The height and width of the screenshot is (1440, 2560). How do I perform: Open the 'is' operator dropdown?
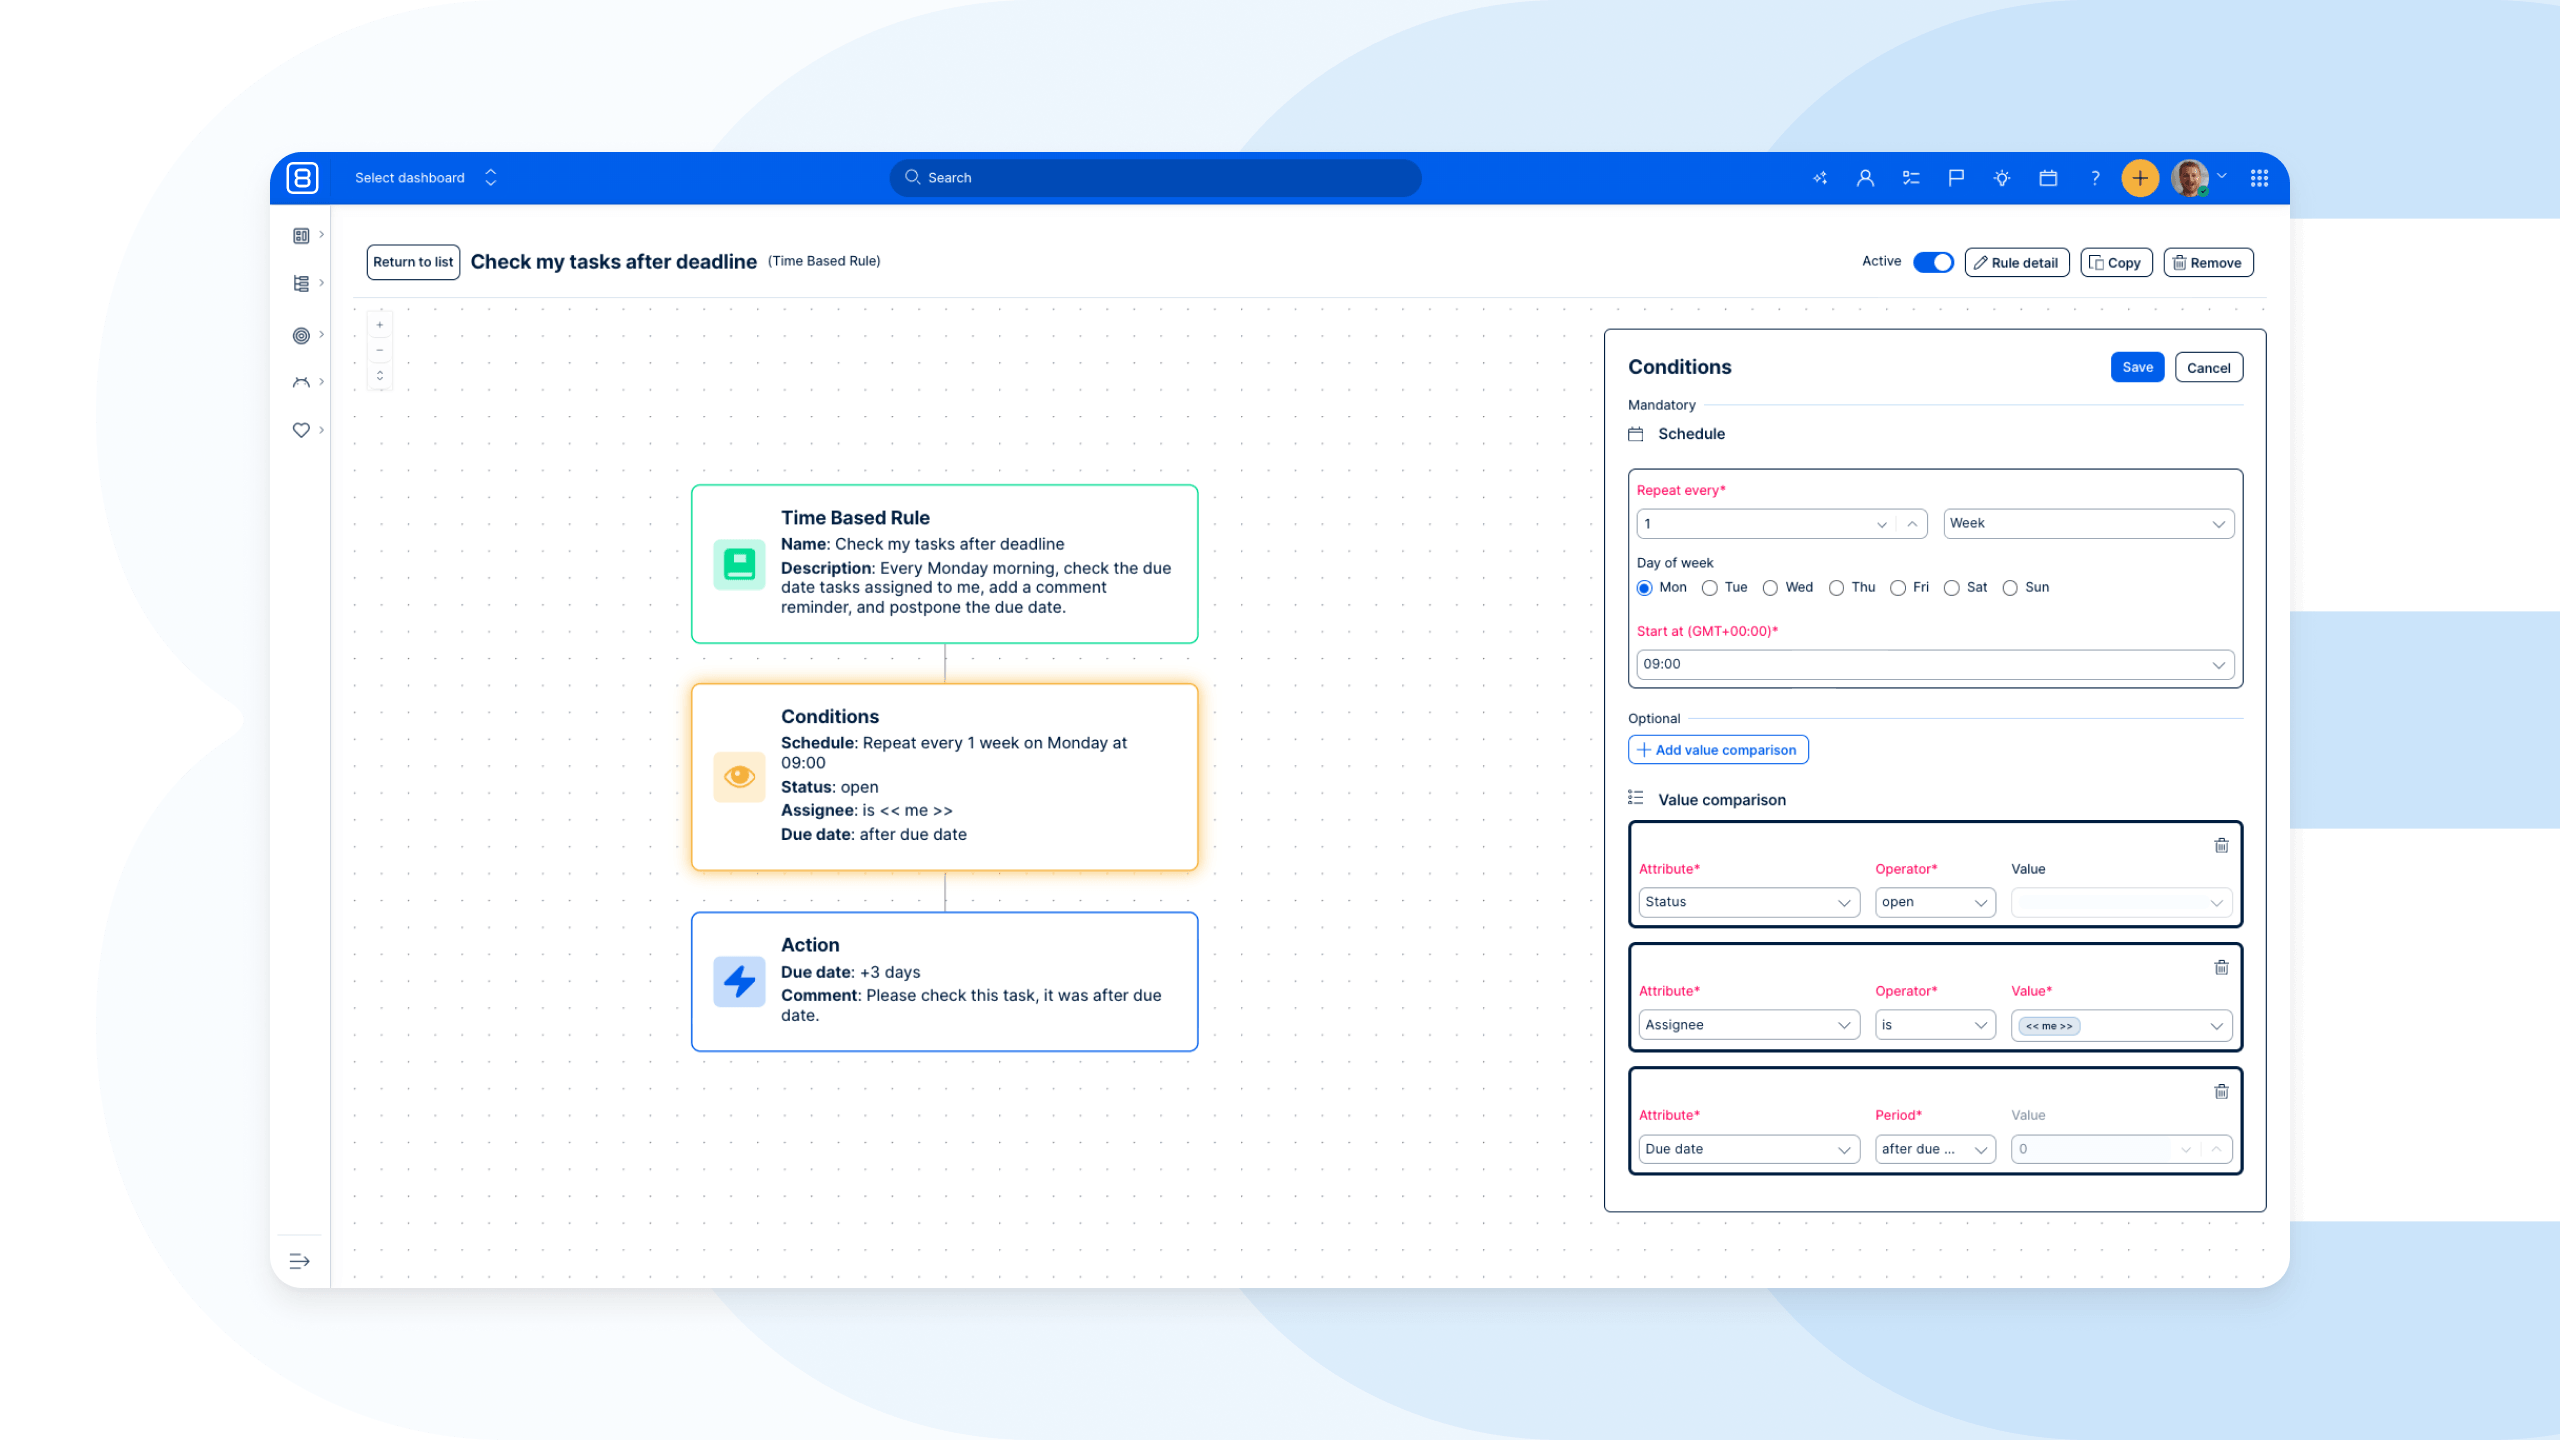1935,1025
